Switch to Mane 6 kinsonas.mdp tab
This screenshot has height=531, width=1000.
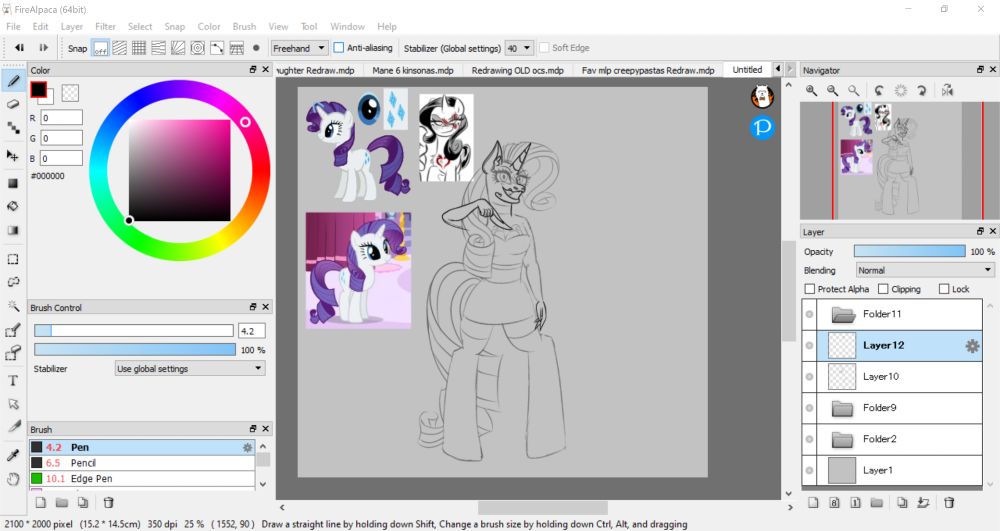click(x=413, y=70)
